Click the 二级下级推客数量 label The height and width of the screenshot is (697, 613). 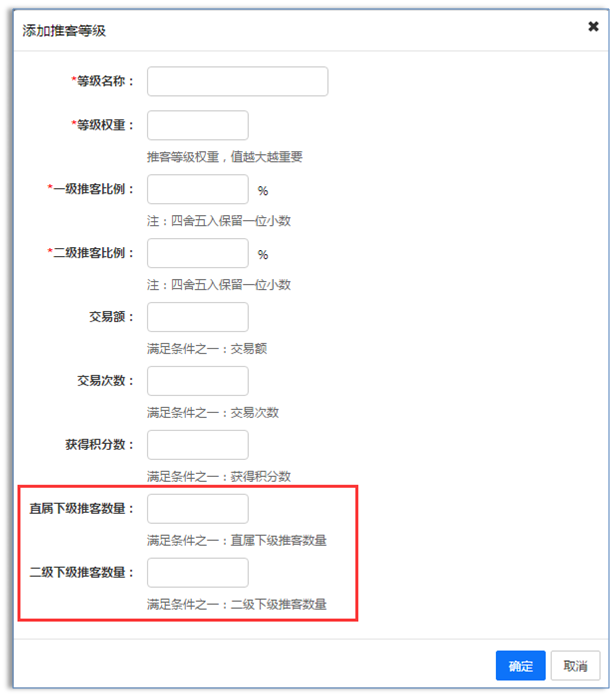(x=81, y=573)
